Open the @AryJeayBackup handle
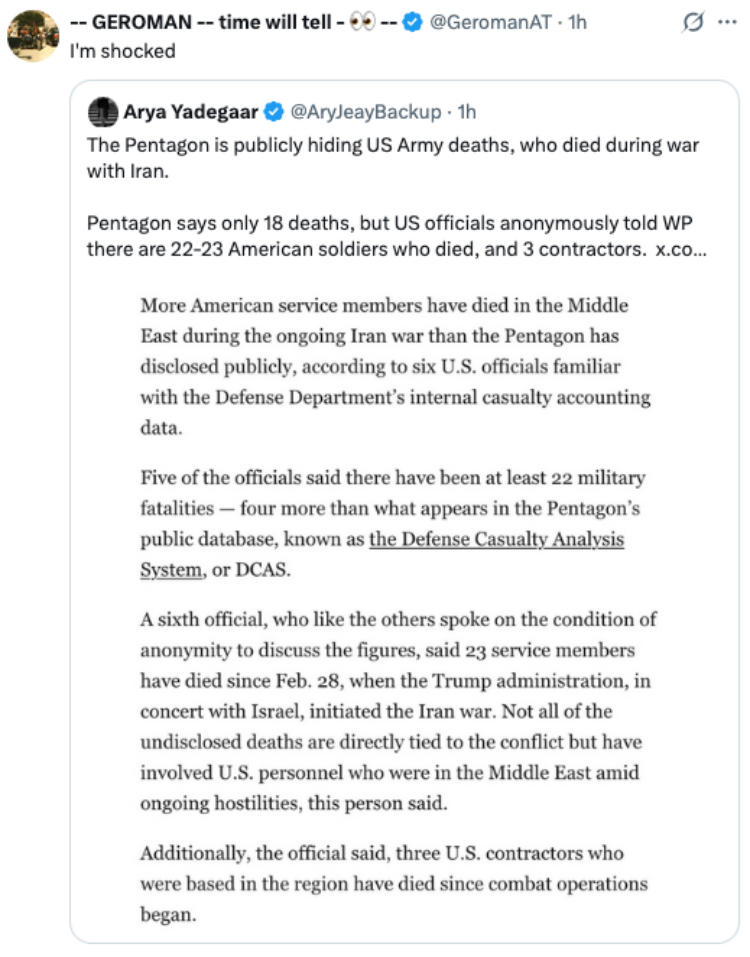 pos(366,112)
